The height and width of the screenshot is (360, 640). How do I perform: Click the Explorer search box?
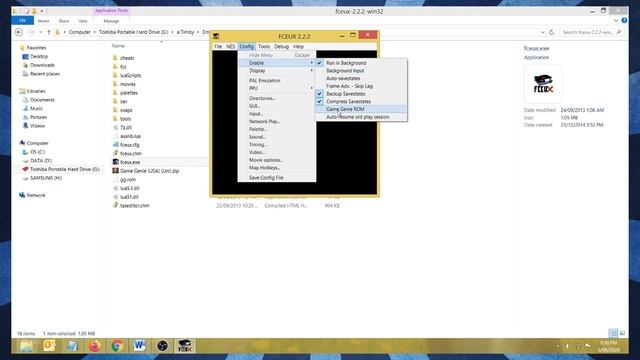[x=591, y=32]
